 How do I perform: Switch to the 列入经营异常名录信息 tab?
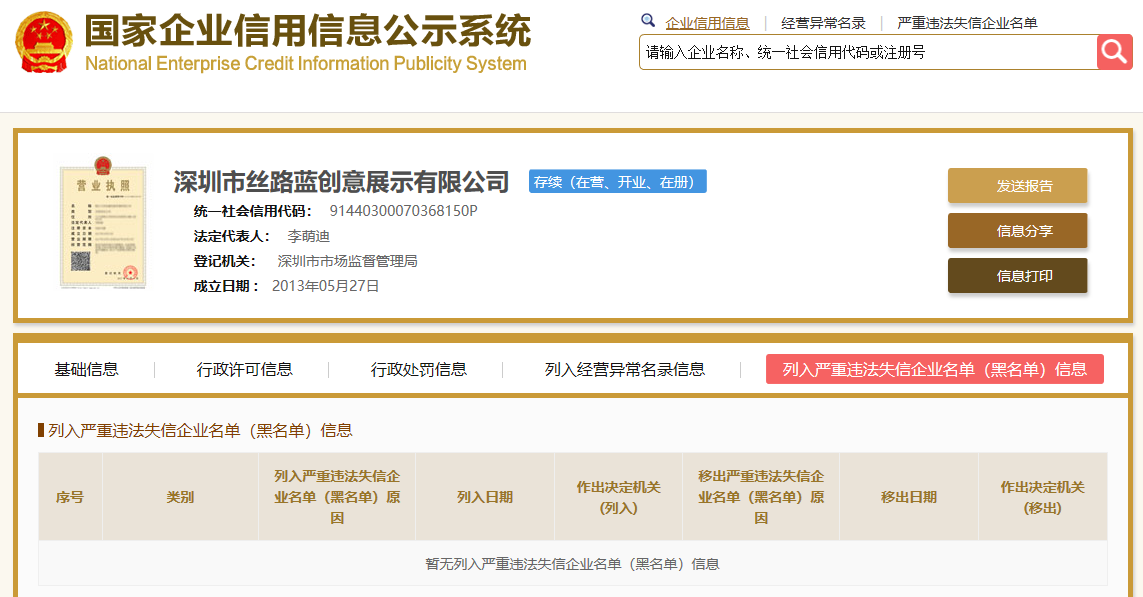[x=625, y=370]
